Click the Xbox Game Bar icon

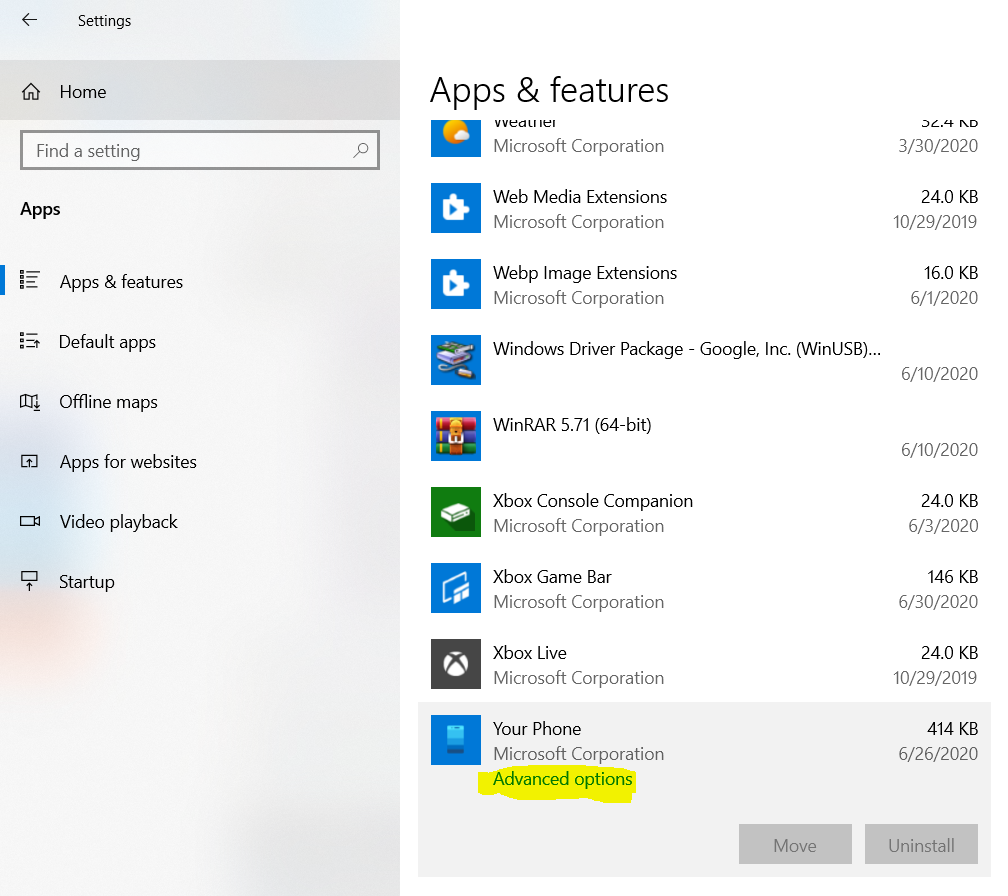pyautogui.click(x=456, y=588)
